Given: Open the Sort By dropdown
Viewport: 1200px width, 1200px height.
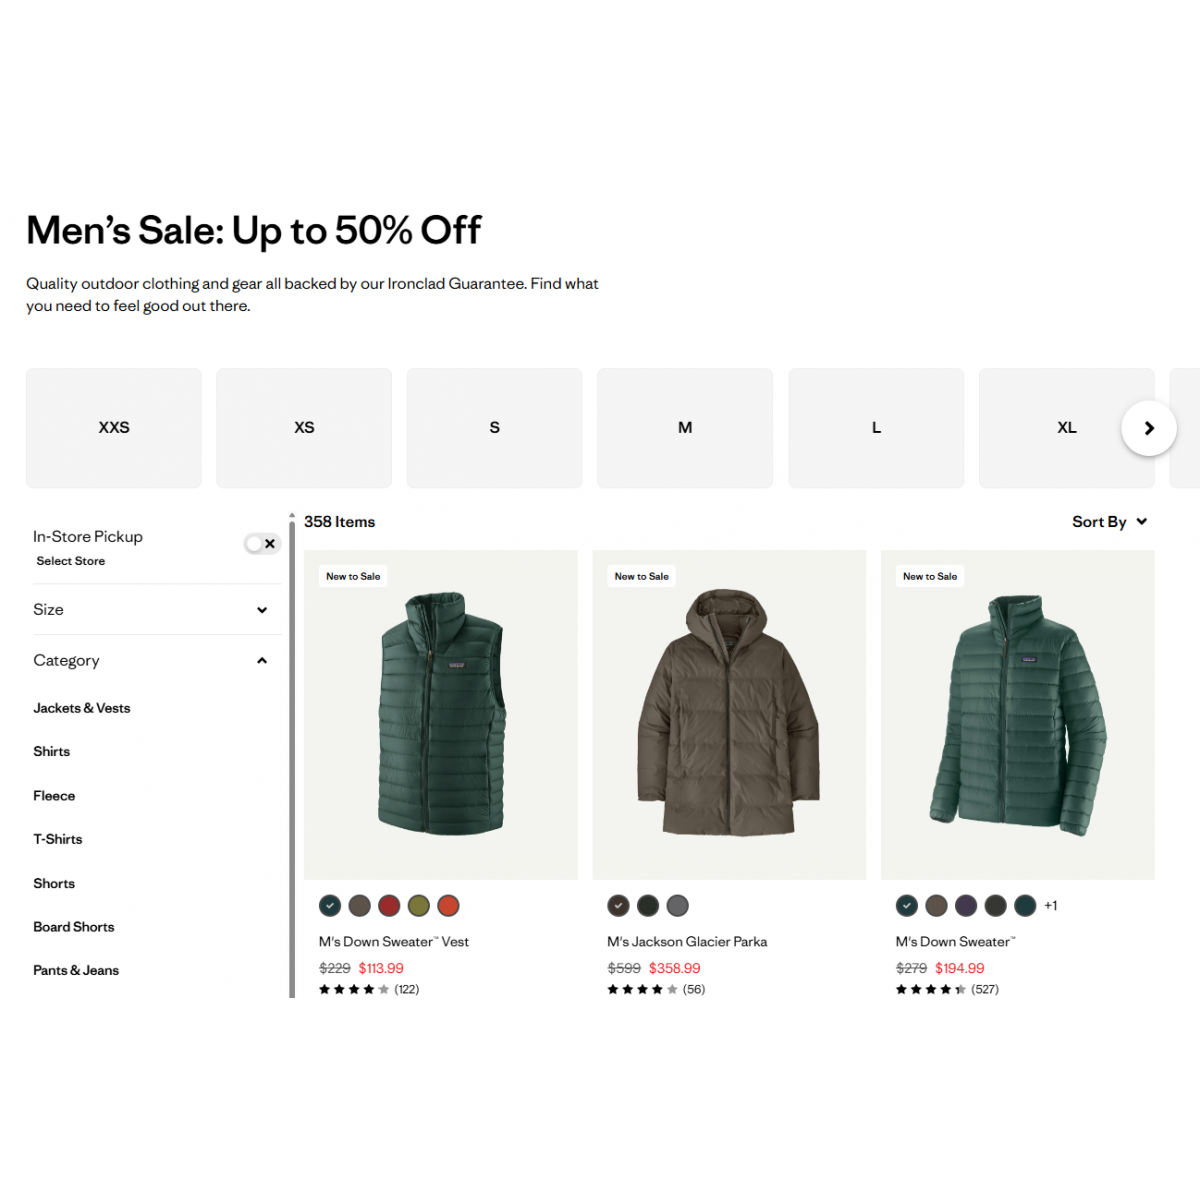Looking at the screenshot, I should point(1109,522).
